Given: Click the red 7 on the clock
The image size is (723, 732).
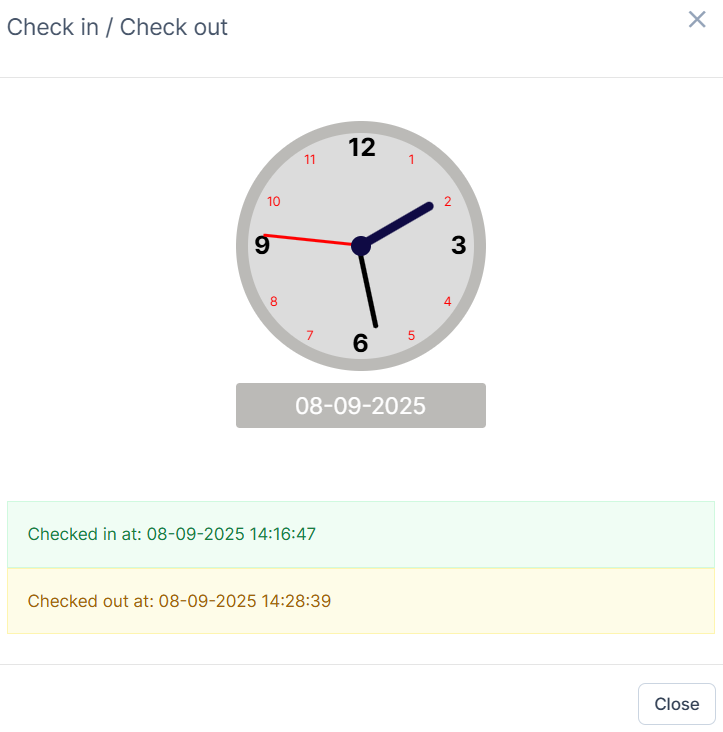Looking at the screenshot, I should point(310,336).
